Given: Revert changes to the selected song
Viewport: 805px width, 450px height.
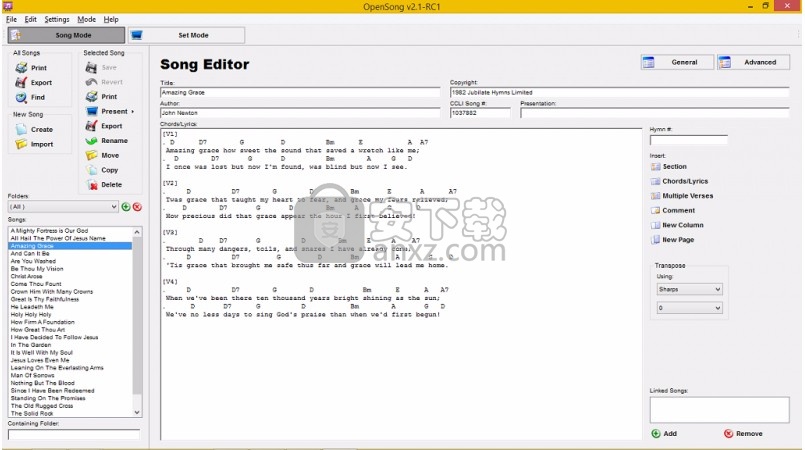Looking at the screenshot, I should point(104,82).
